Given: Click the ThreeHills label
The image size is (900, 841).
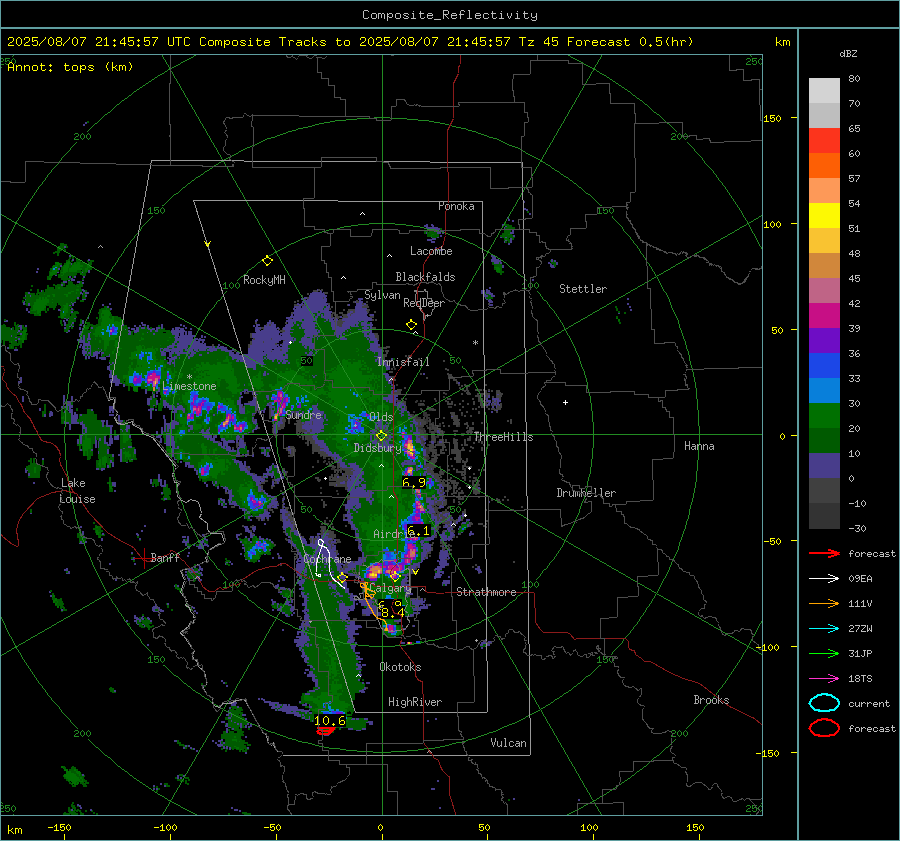Looking at the screenshot, I should coord(503,437).
